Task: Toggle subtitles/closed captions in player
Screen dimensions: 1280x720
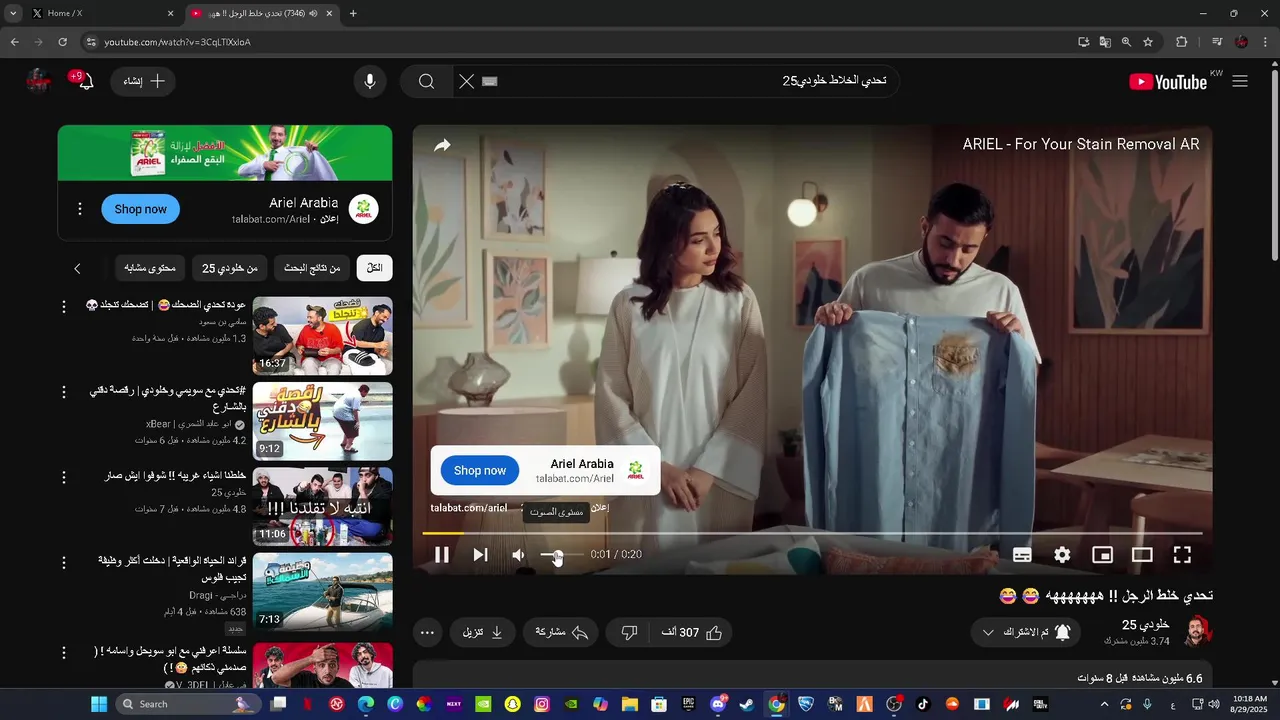Action: (1022, 555)
